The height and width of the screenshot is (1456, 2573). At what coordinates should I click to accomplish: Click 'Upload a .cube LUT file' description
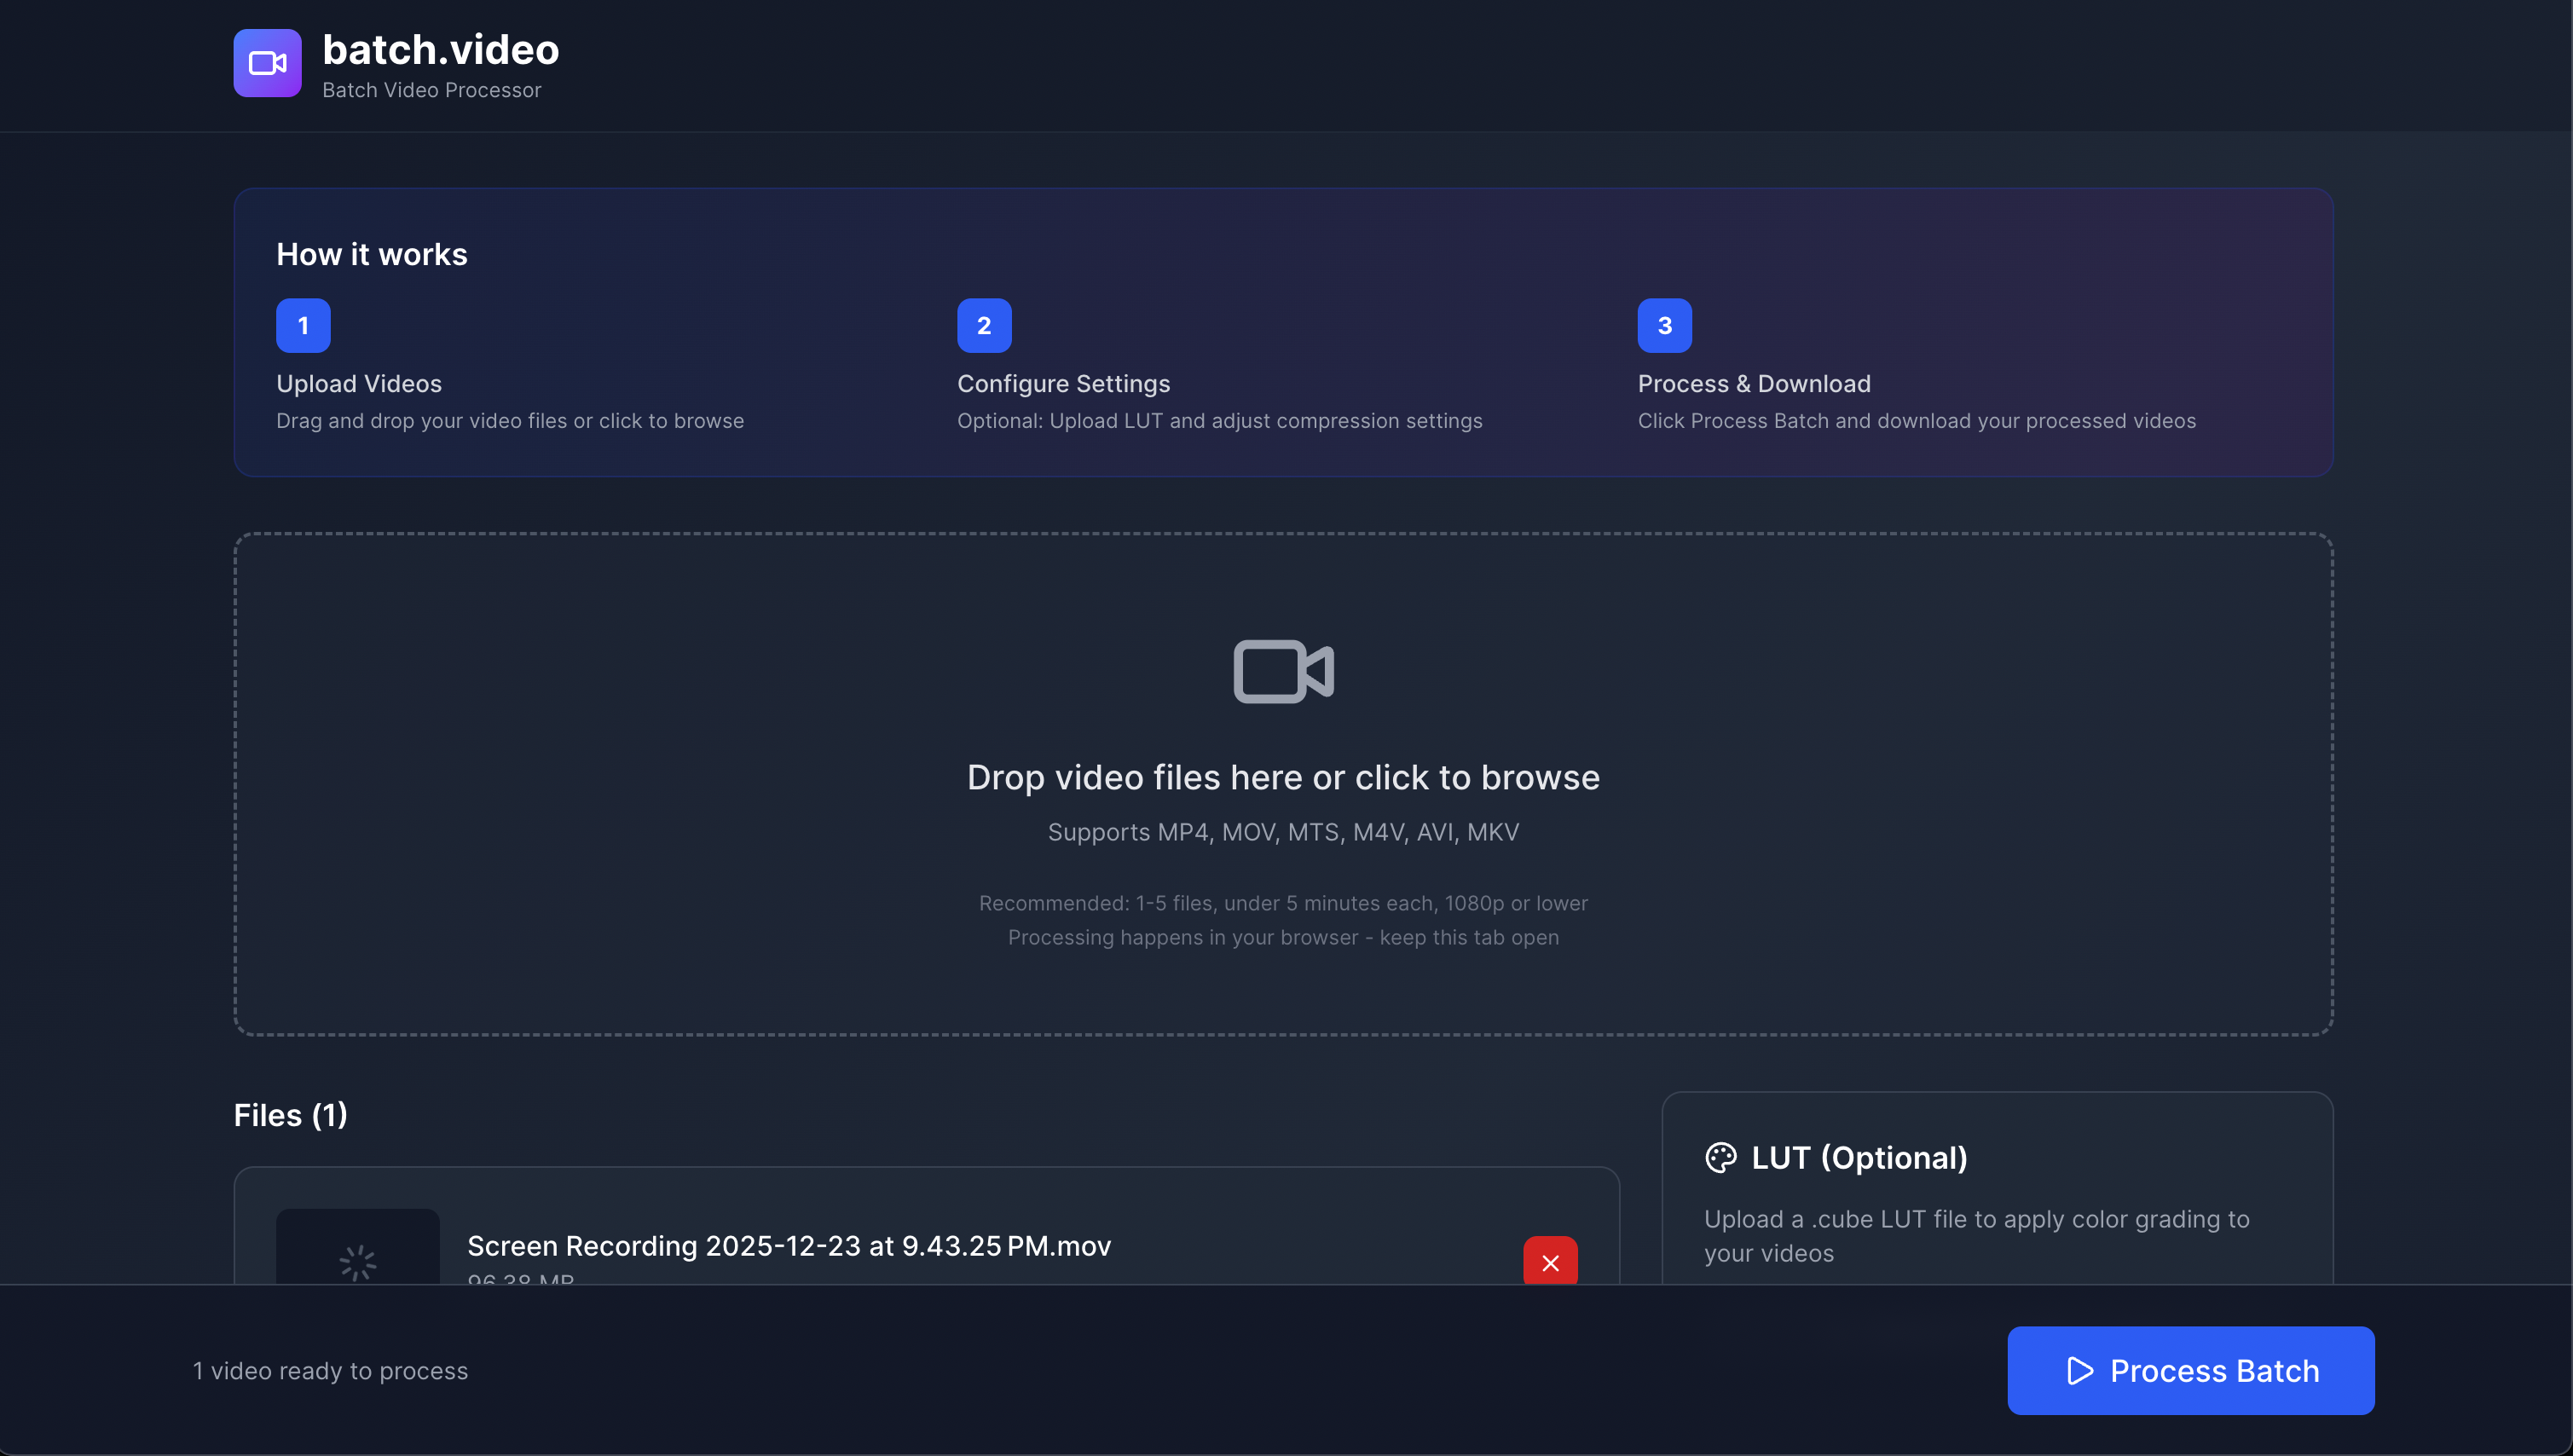coord(1976,1236)
